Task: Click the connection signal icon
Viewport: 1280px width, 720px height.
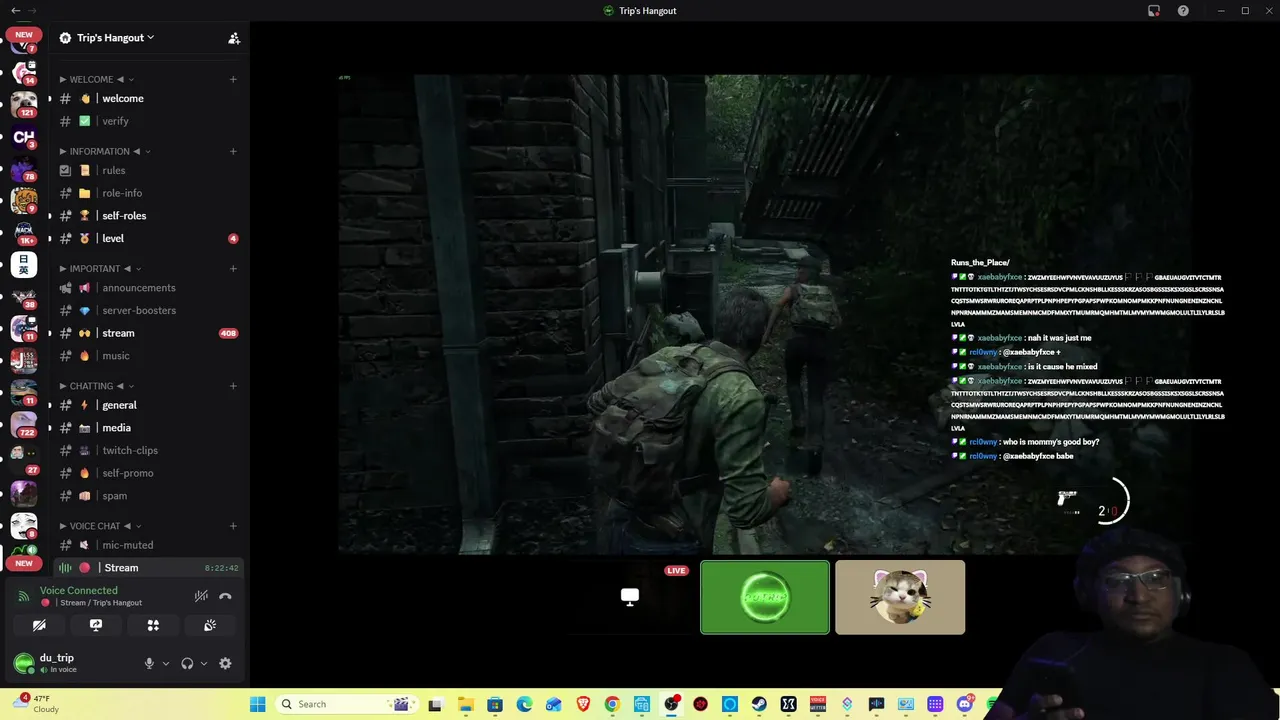Action: coord(24,596)
